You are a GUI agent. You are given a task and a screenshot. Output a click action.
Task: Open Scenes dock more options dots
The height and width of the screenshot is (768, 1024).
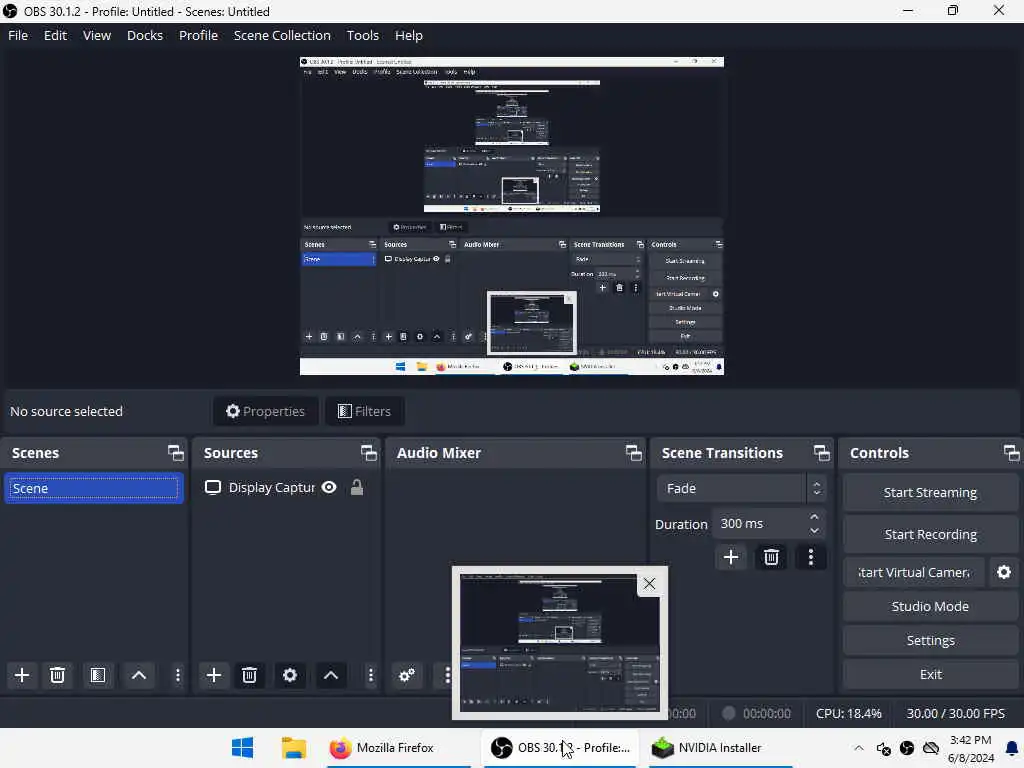178,675
